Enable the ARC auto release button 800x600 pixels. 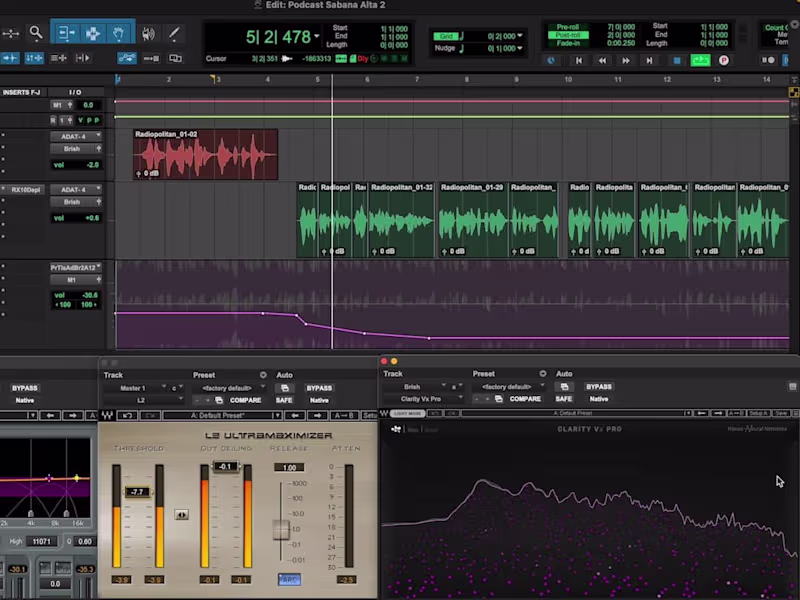[289, 579]
